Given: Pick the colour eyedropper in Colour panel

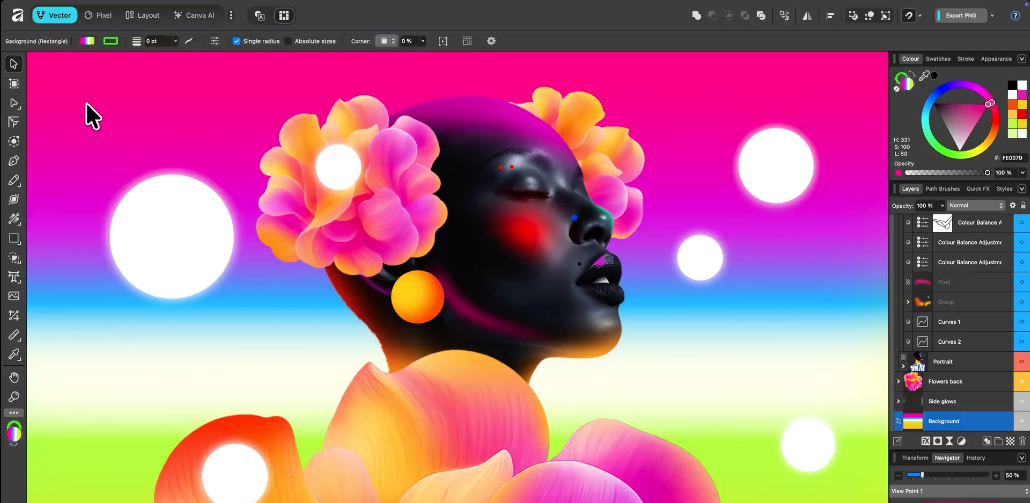Looking at the screenshot, I should [x=924, y=76].
